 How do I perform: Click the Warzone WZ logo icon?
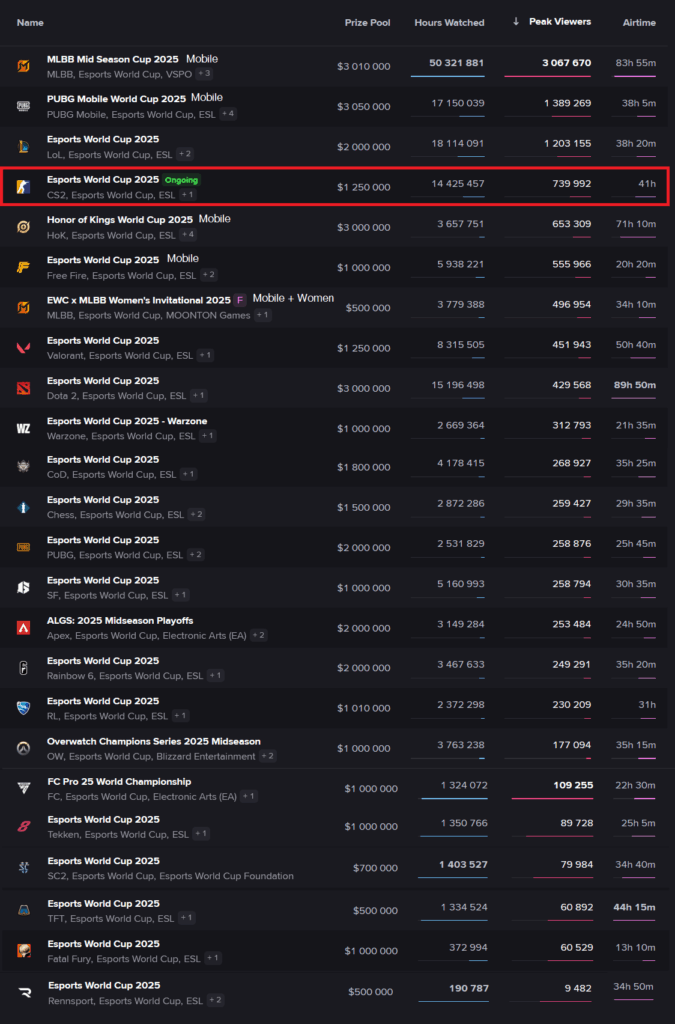pos(24,428)
